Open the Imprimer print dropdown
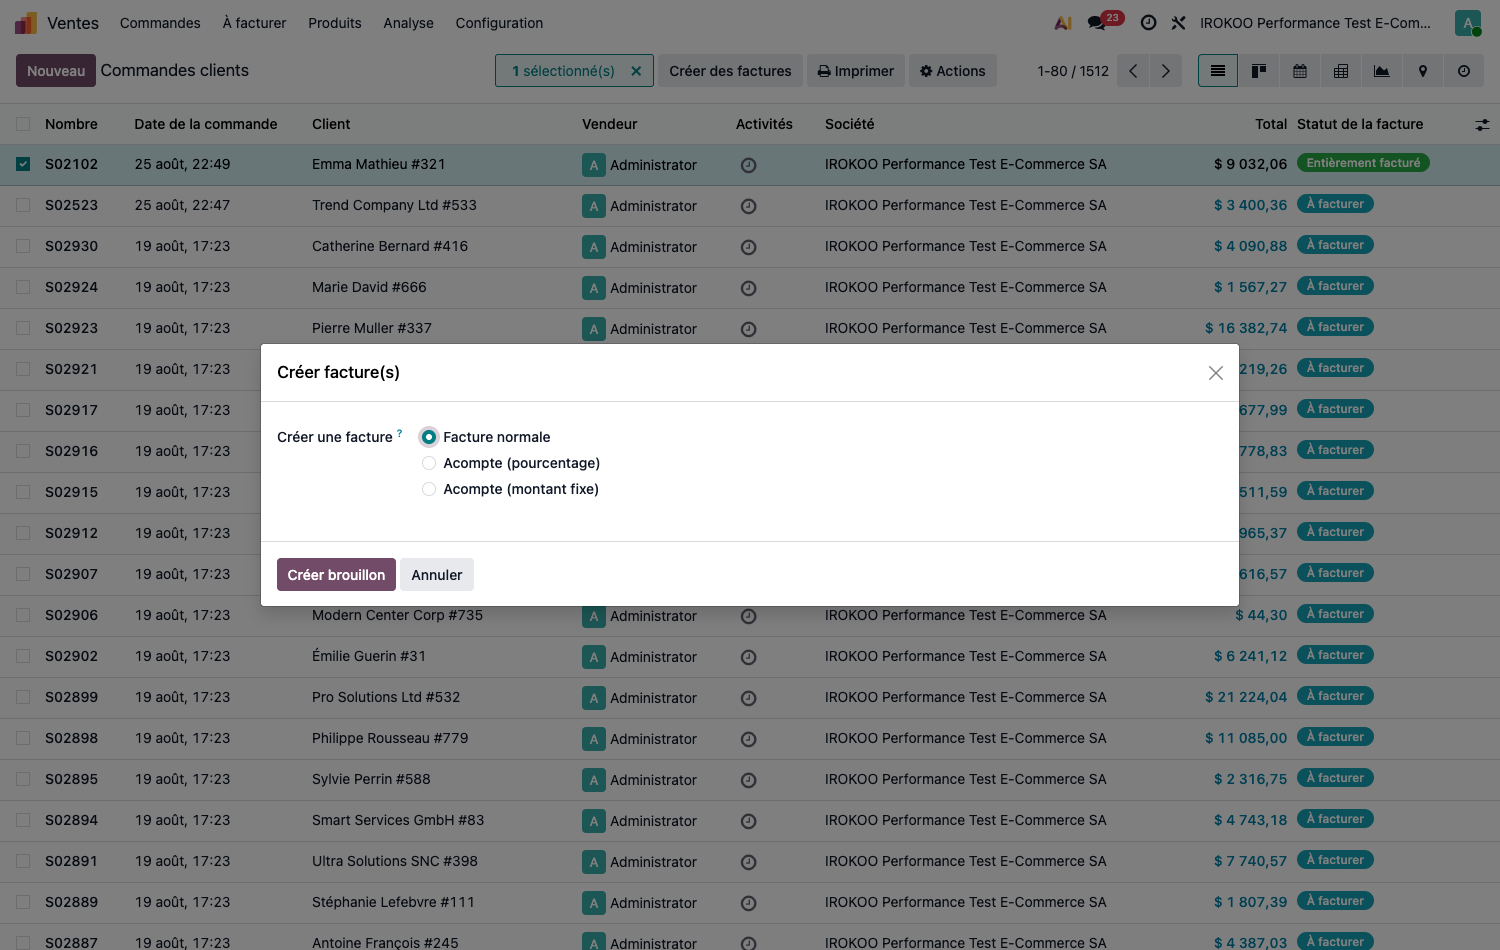The height and width of the screenshot is (950, 1500). coord(856,71)
